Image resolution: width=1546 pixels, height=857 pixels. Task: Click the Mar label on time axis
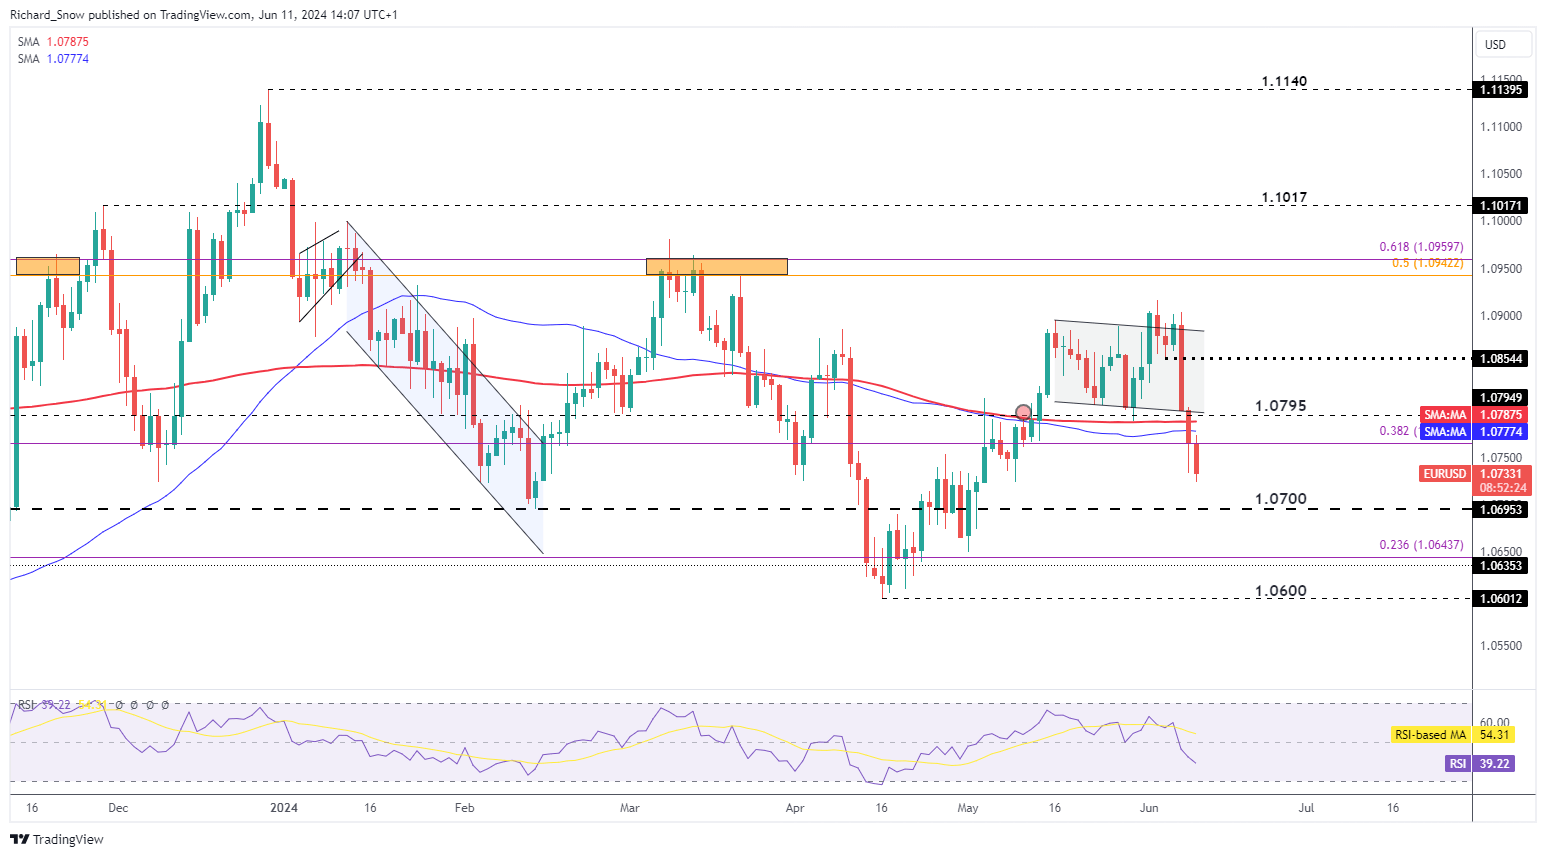coord(629,808)
